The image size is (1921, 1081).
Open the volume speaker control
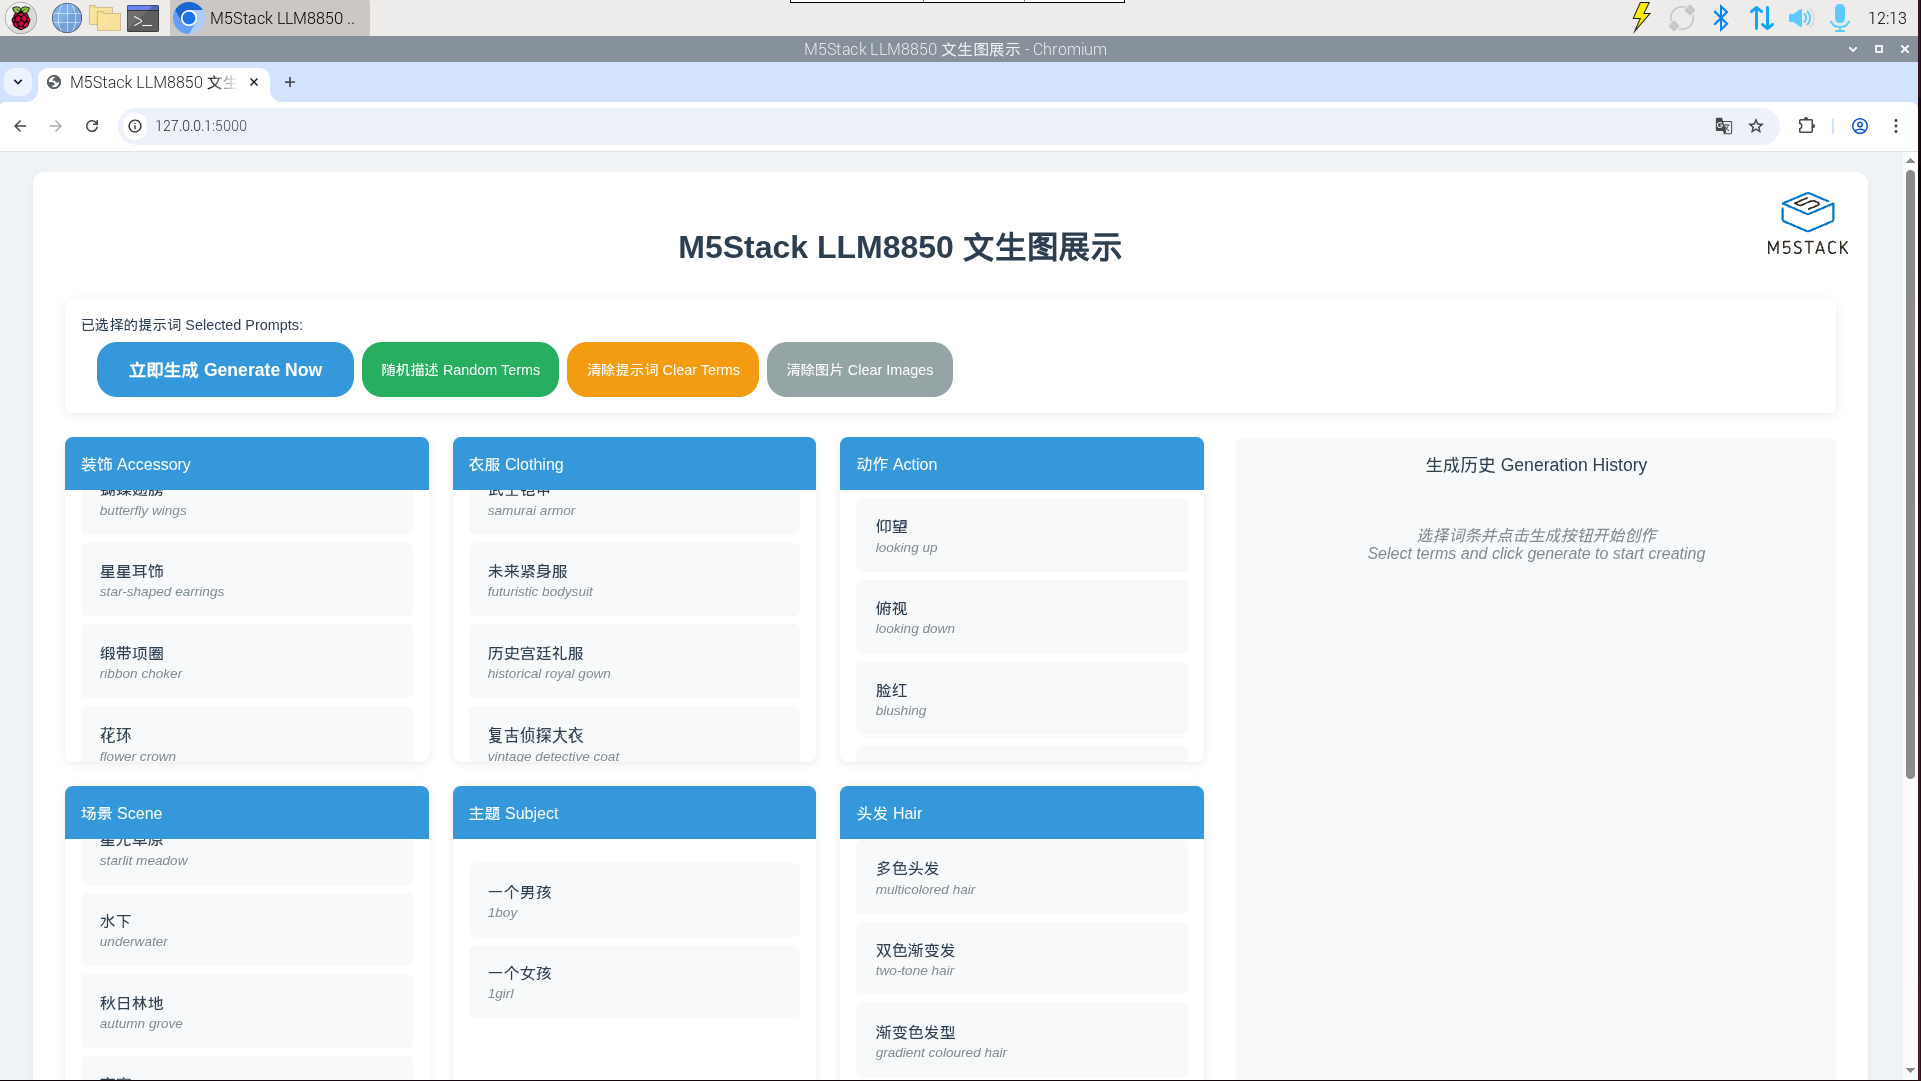pos(1800,18)
